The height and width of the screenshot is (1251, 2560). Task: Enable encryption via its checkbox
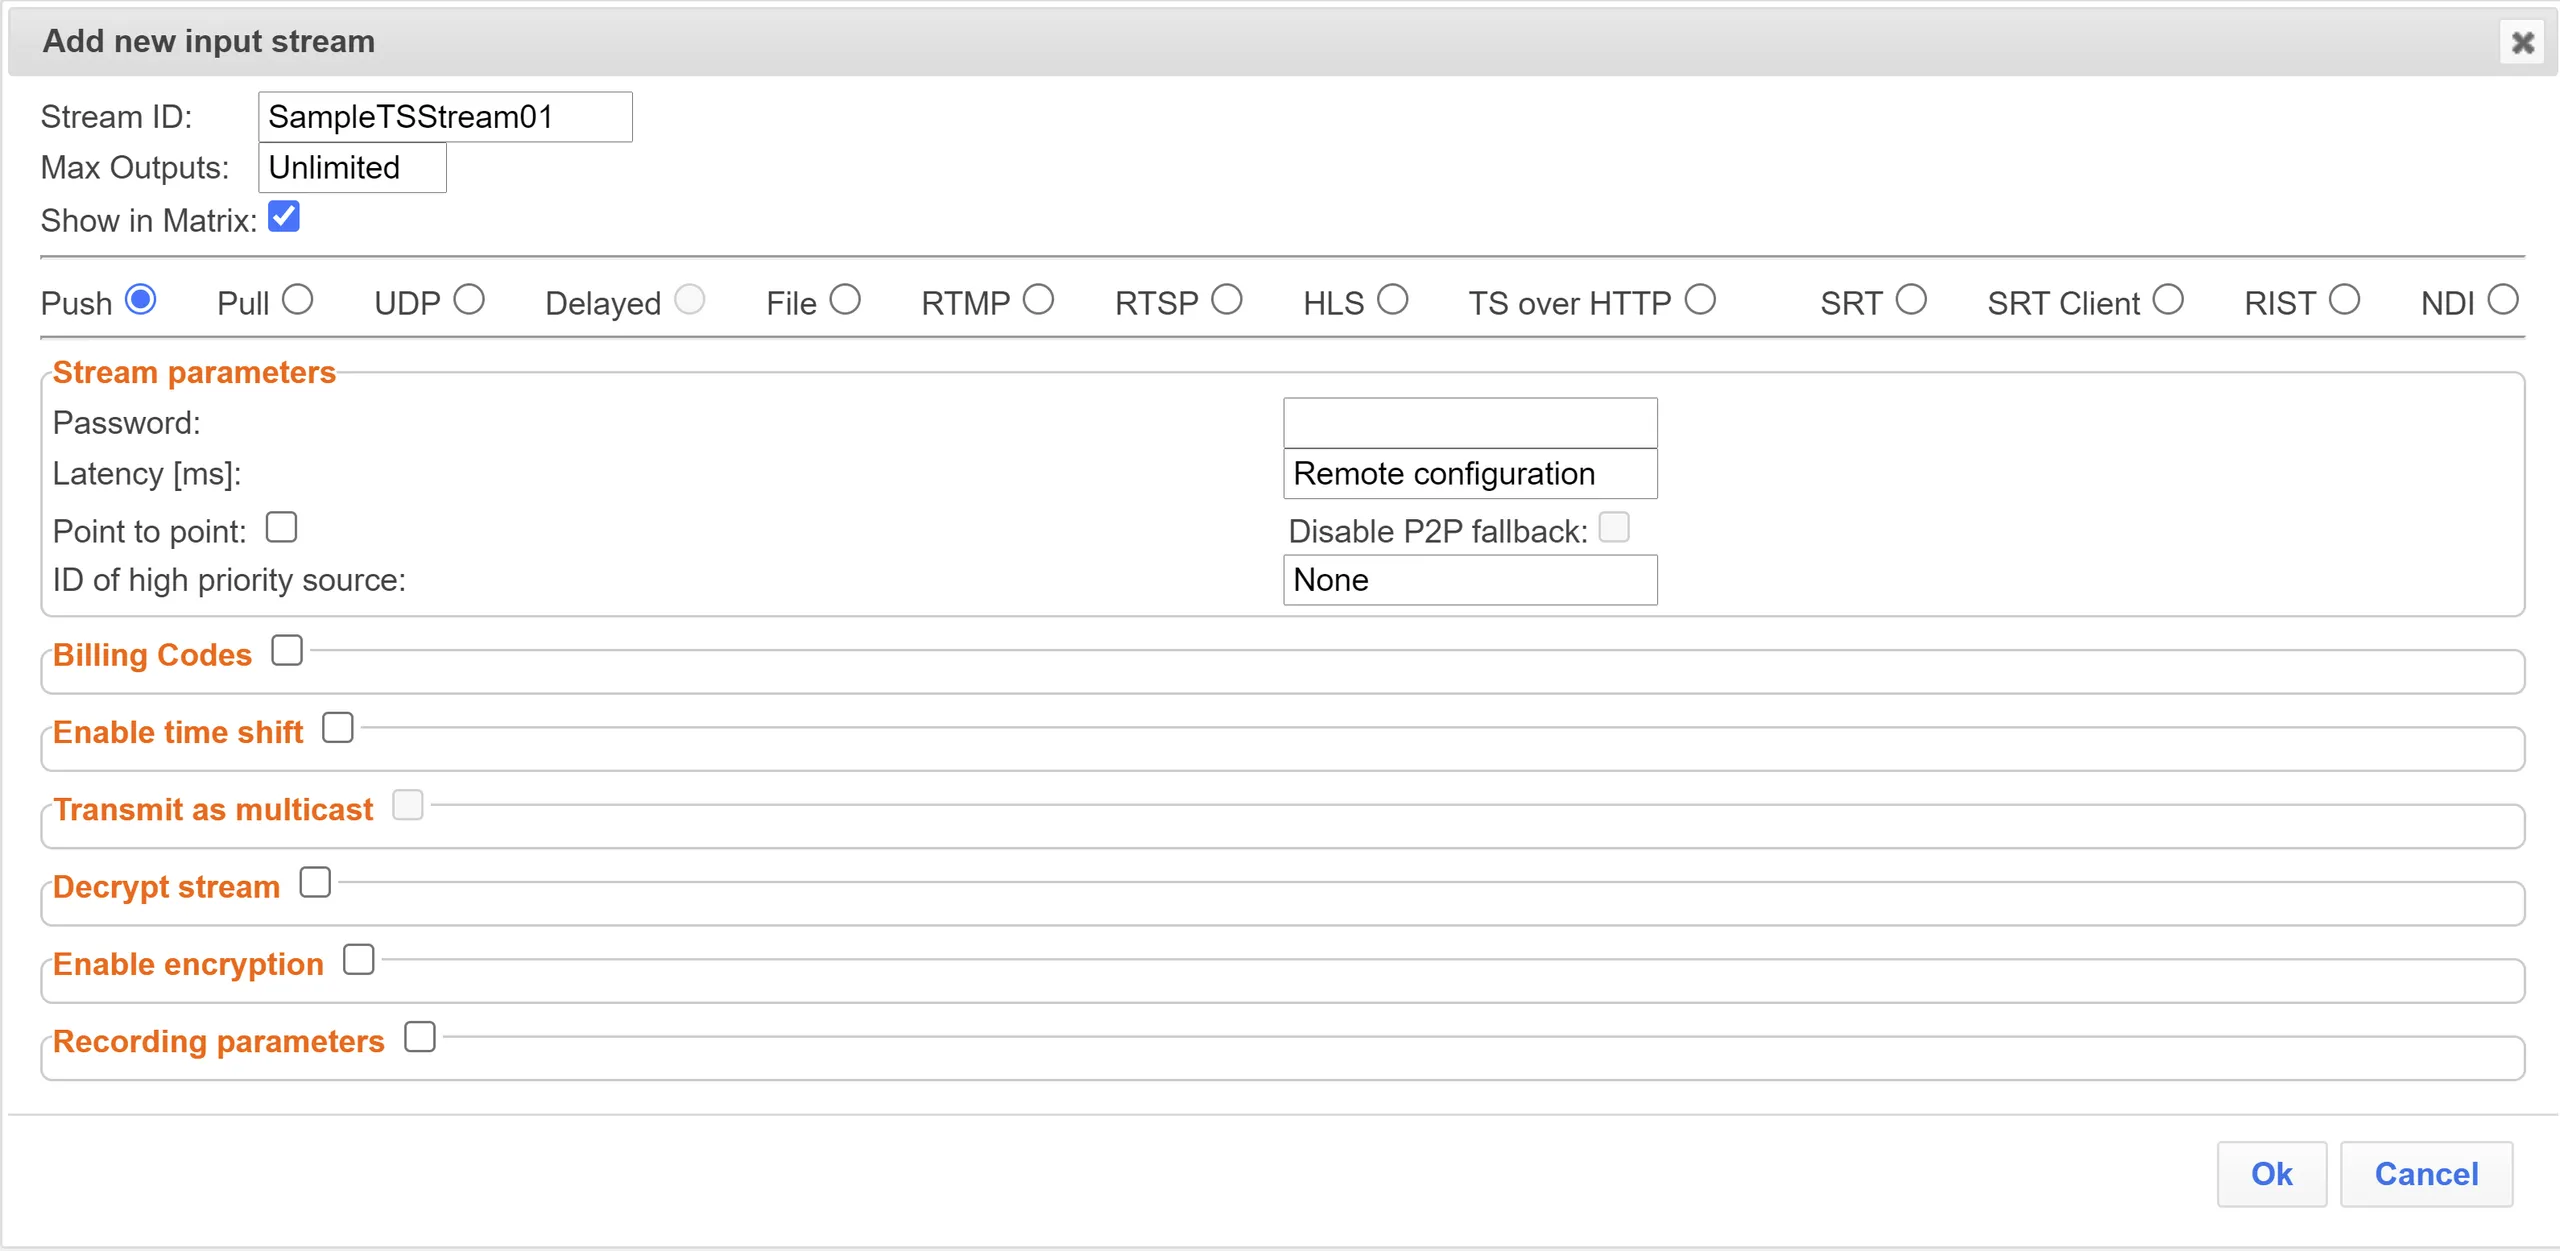[358, 960]
